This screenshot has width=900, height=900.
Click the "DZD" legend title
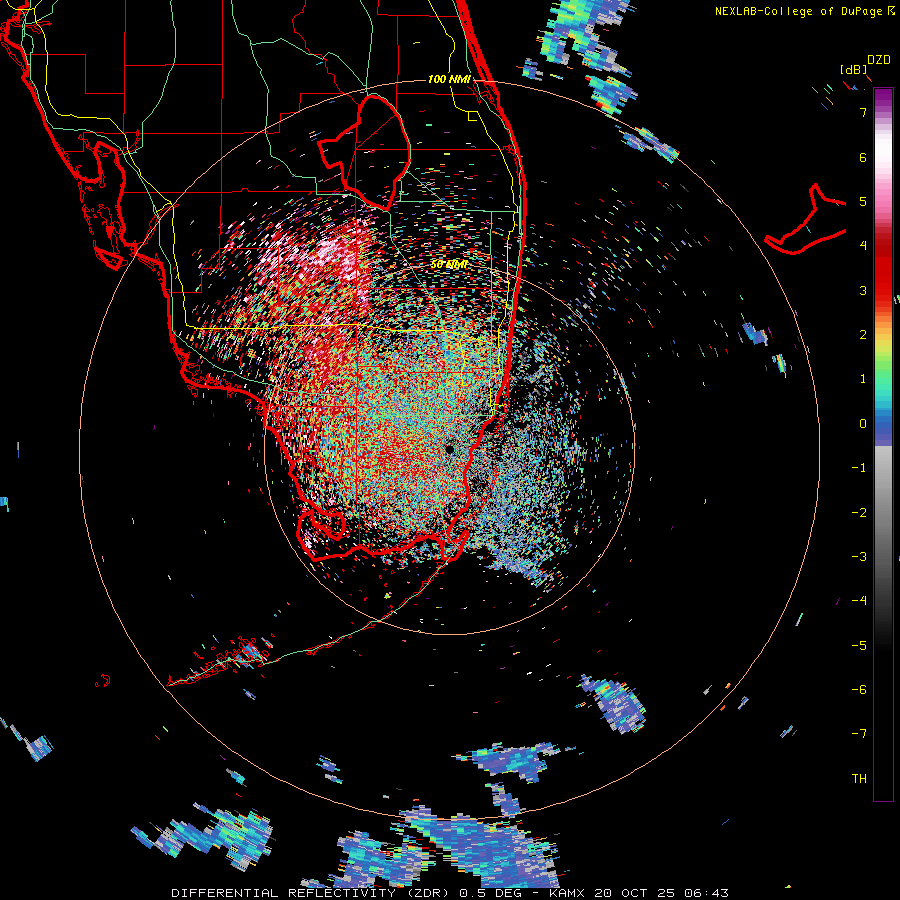pos(879,60)
